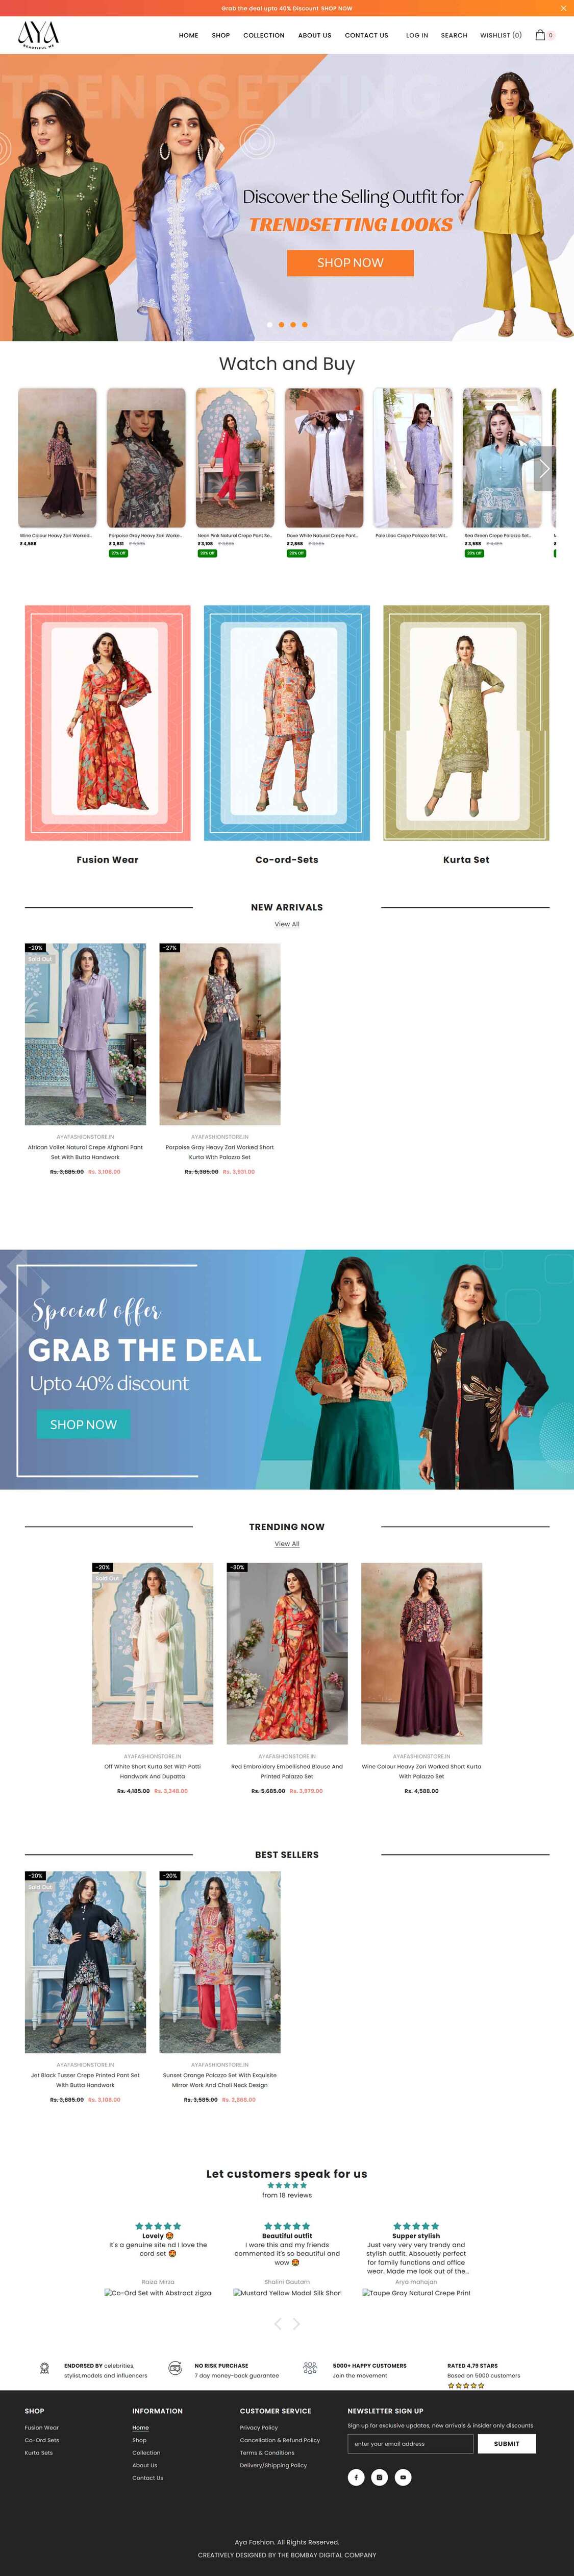
Task: Open Cancellation & Refund Policy footer link
Action: pos(280,2440)
